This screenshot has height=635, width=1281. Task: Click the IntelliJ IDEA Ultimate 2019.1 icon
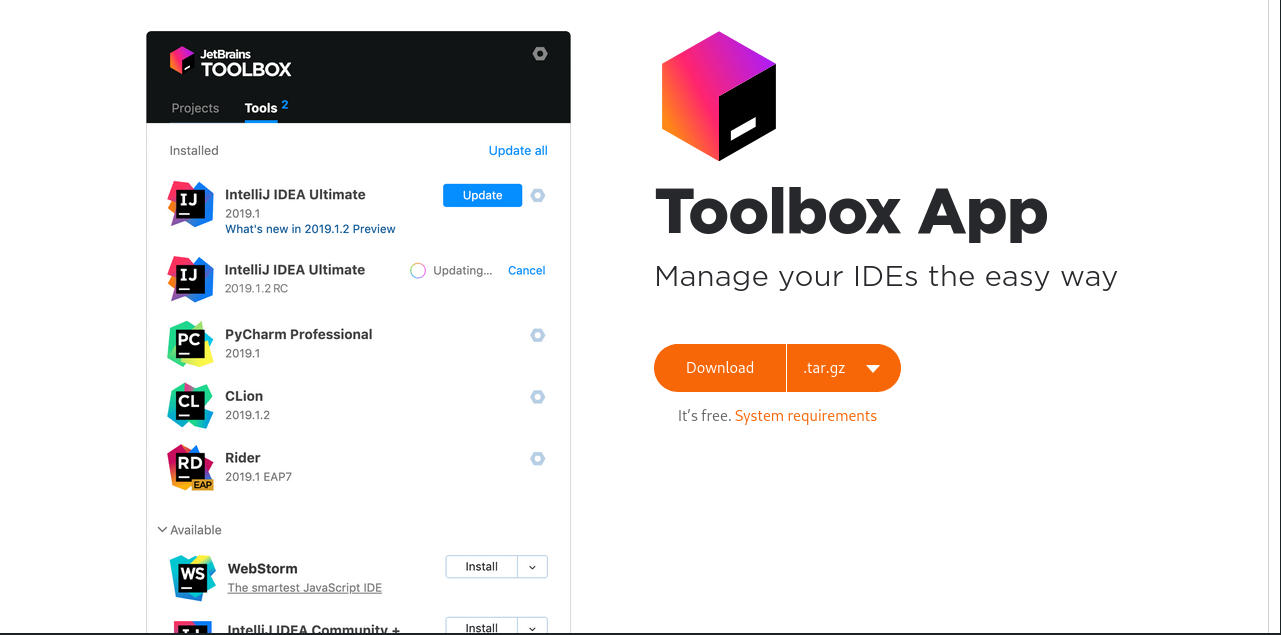tap(190, 204)
